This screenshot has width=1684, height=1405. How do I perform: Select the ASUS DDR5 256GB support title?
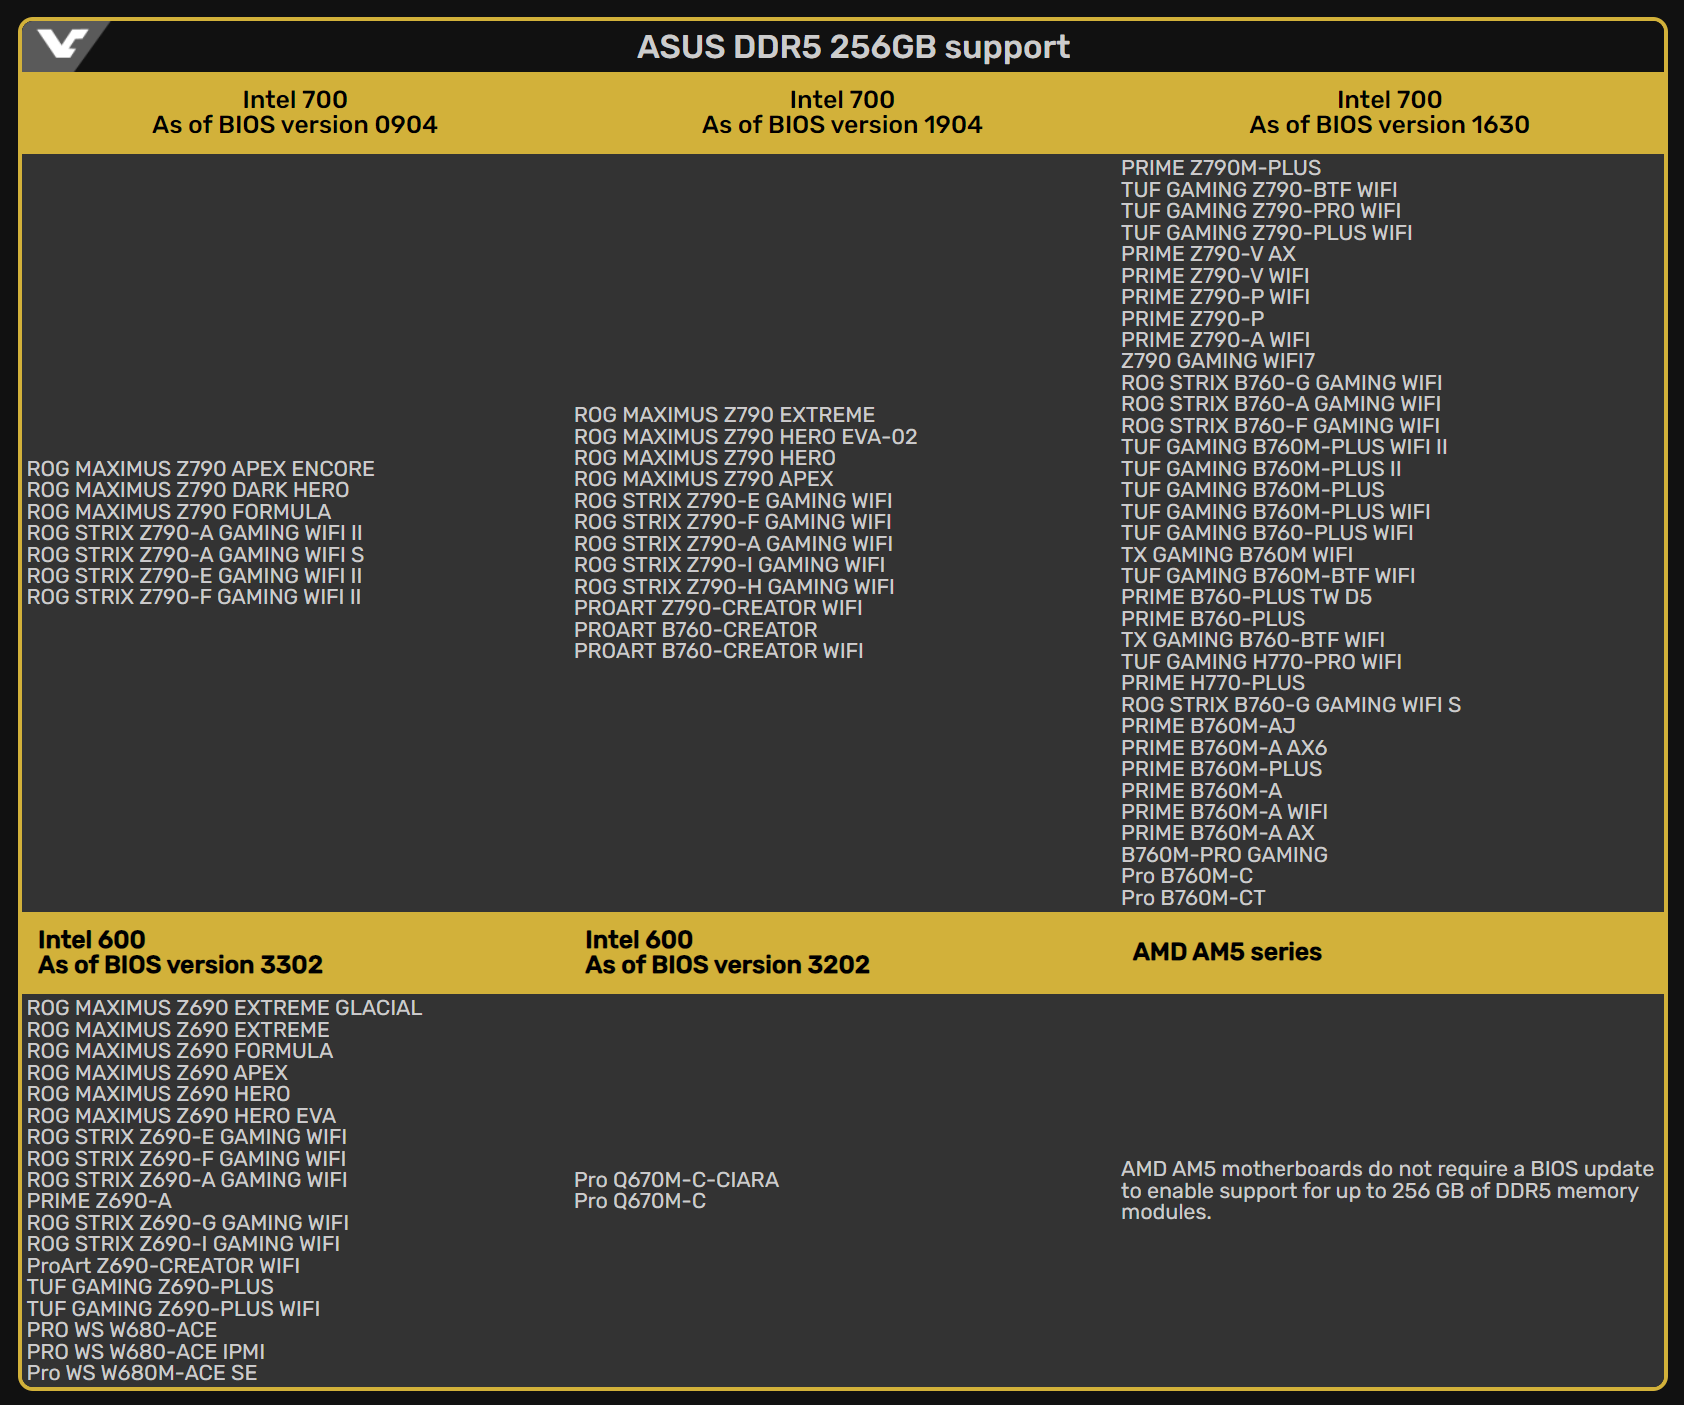coord(853,47)
